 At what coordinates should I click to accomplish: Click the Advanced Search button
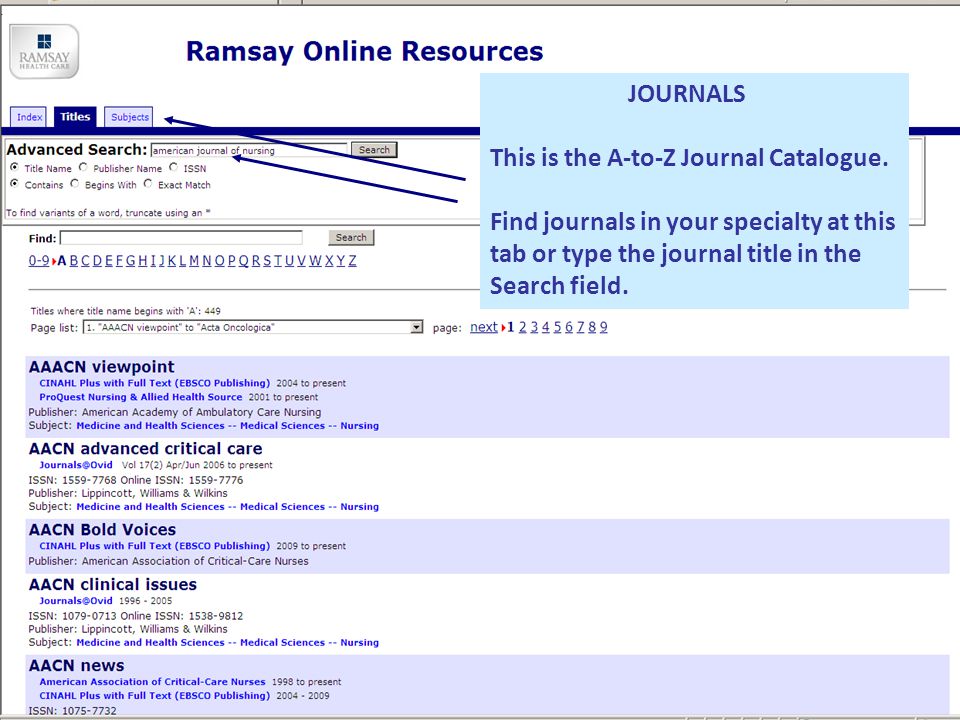coord(374,150)
